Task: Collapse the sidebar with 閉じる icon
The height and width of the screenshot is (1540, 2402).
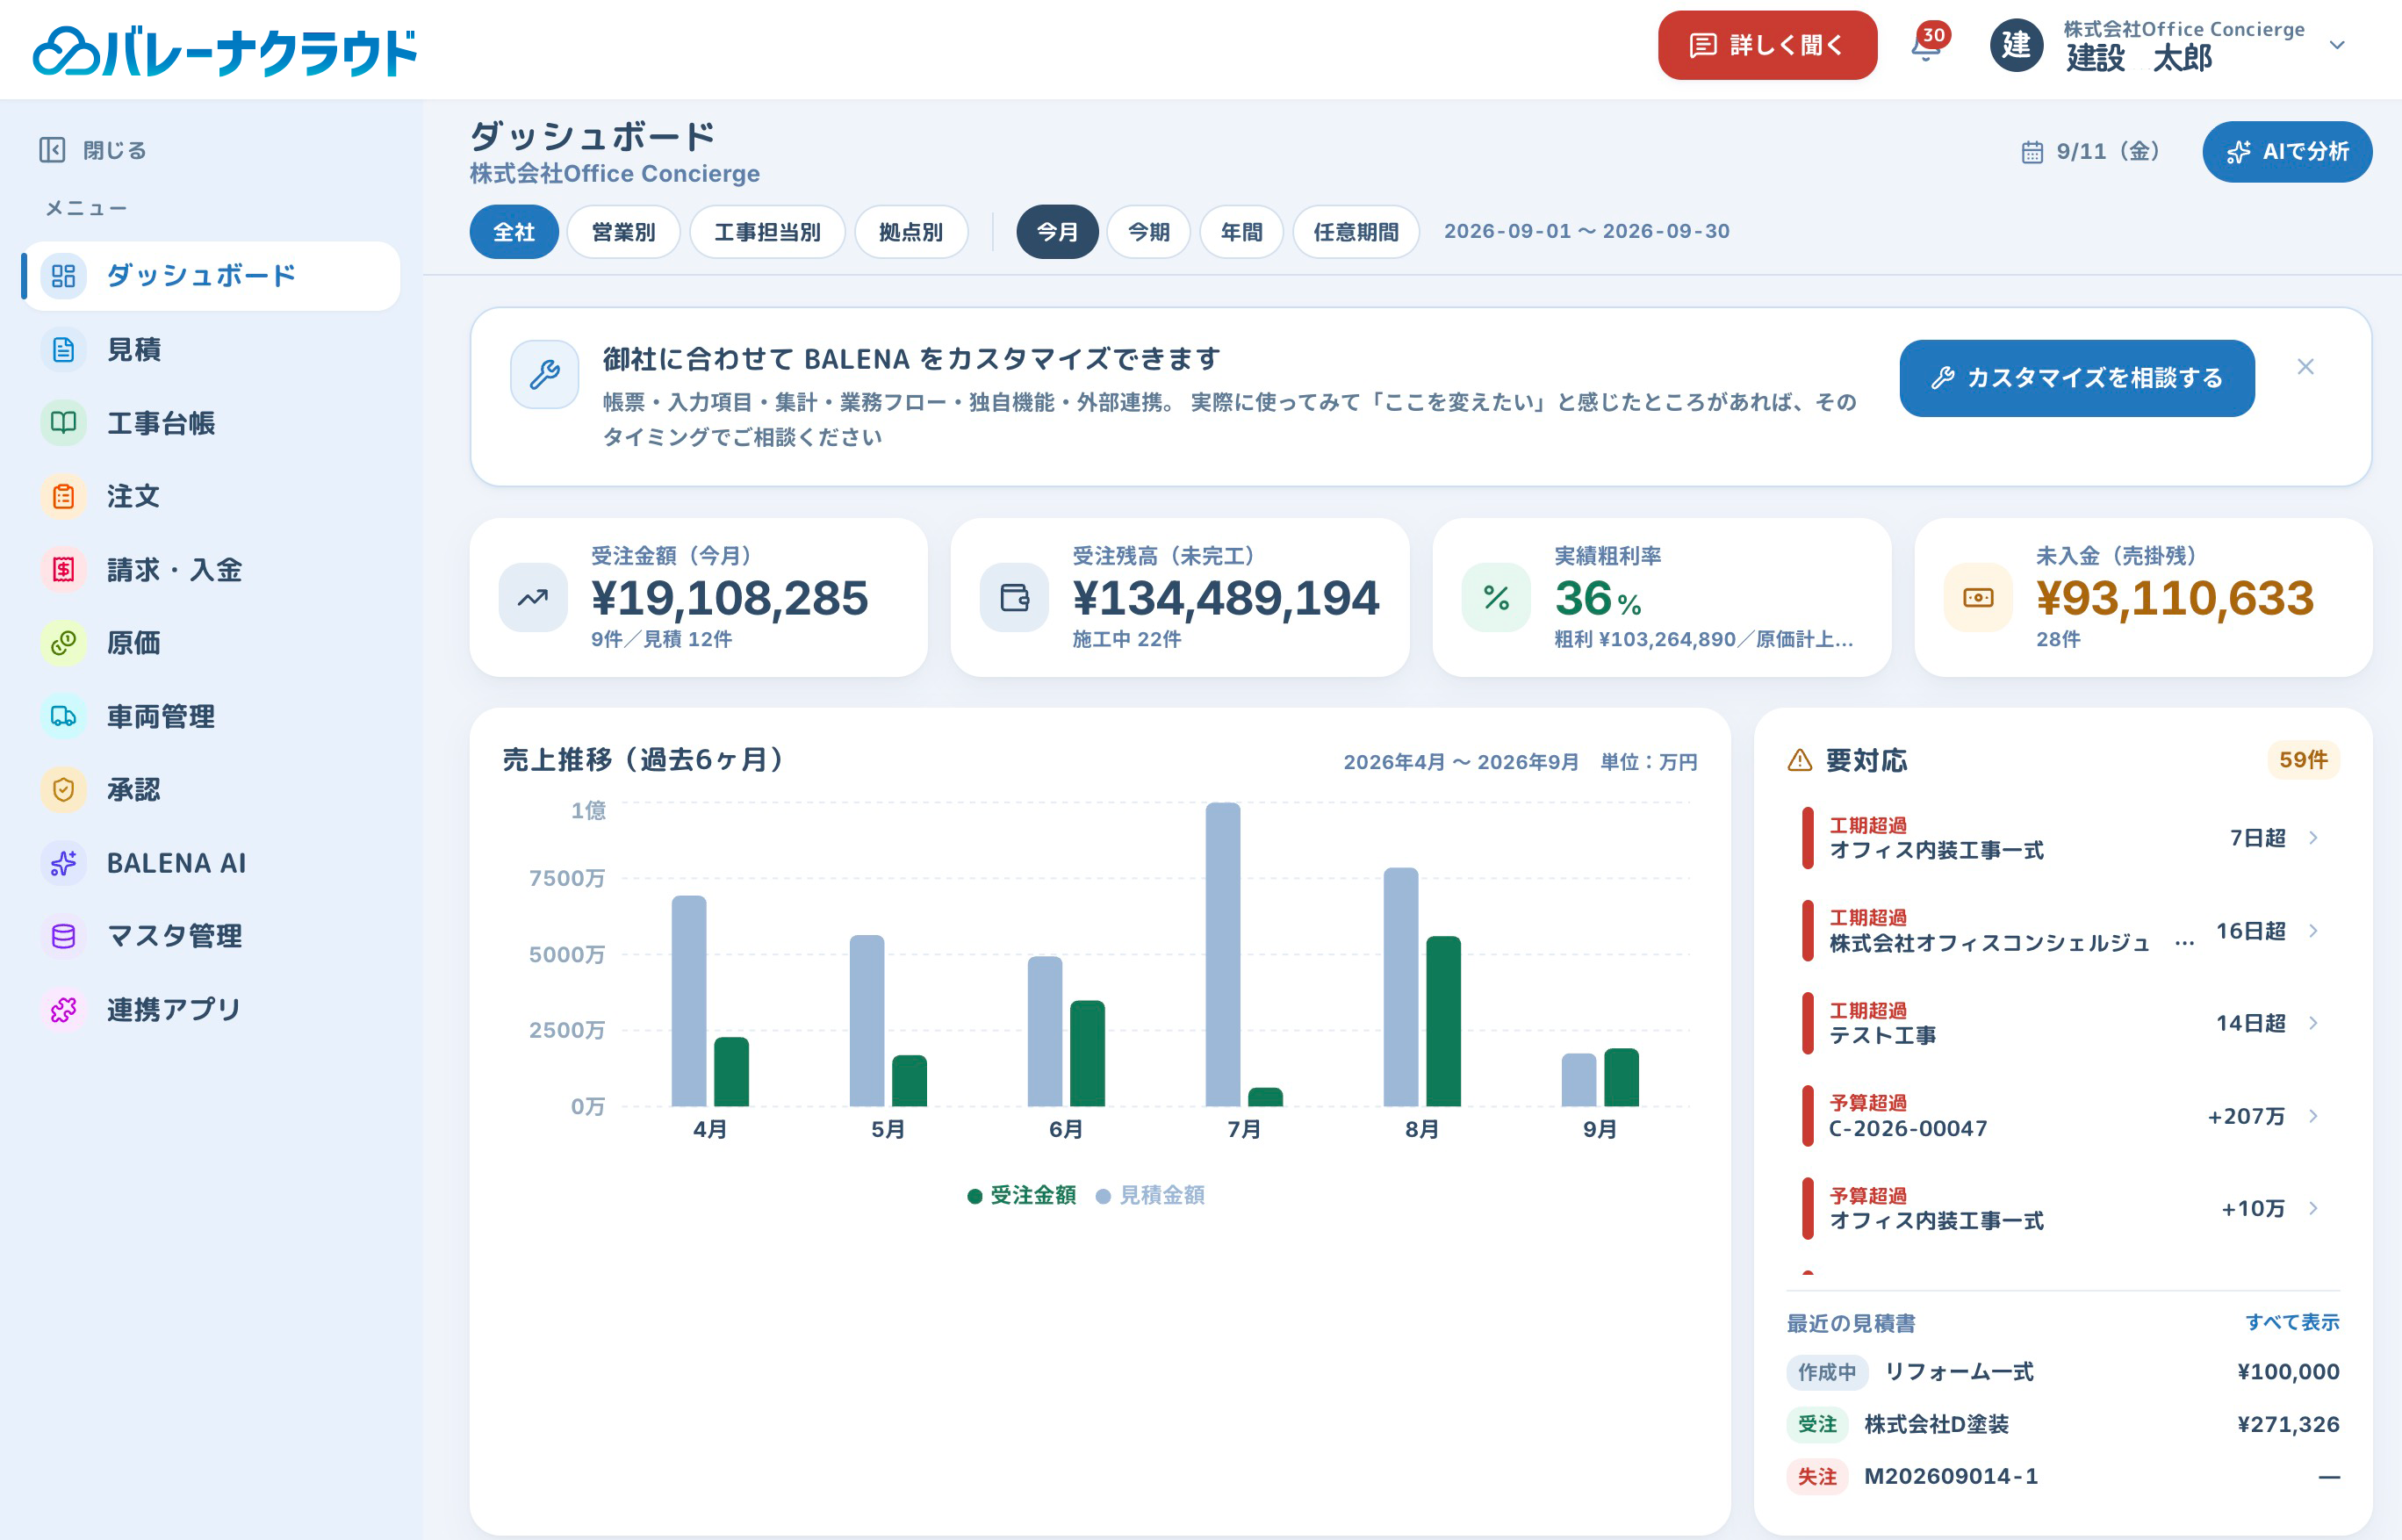Action: tap(52, 150)
